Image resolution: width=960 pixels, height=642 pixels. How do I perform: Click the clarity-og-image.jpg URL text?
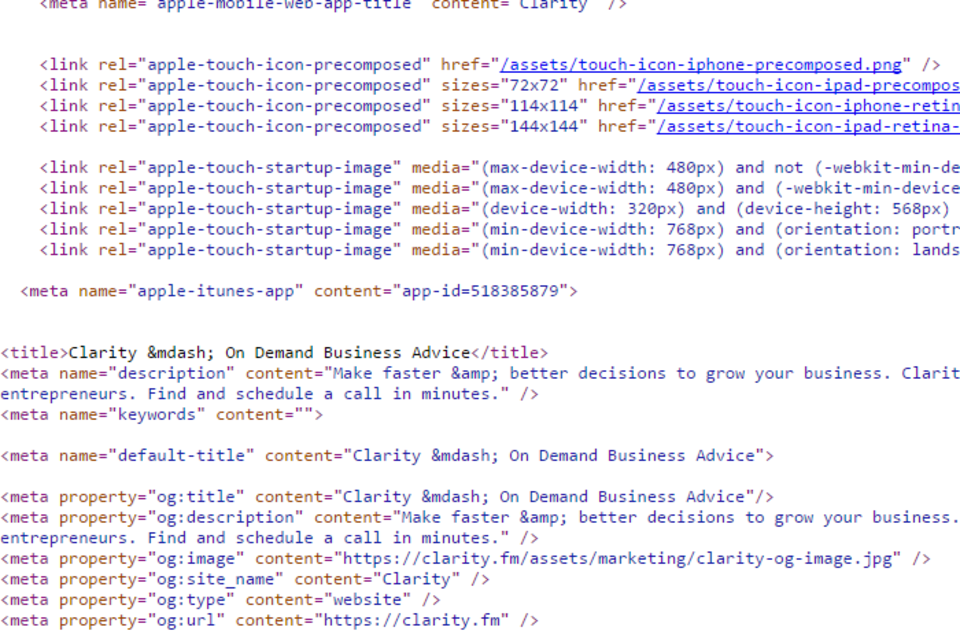point(617,559)
